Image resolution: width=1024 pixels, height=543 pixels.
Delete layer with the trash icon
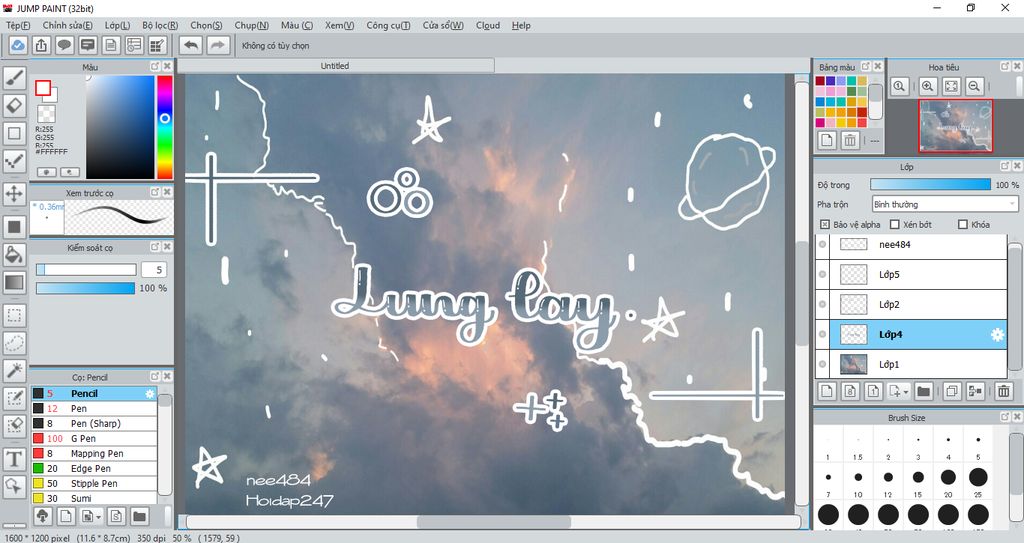[1004, 391]
